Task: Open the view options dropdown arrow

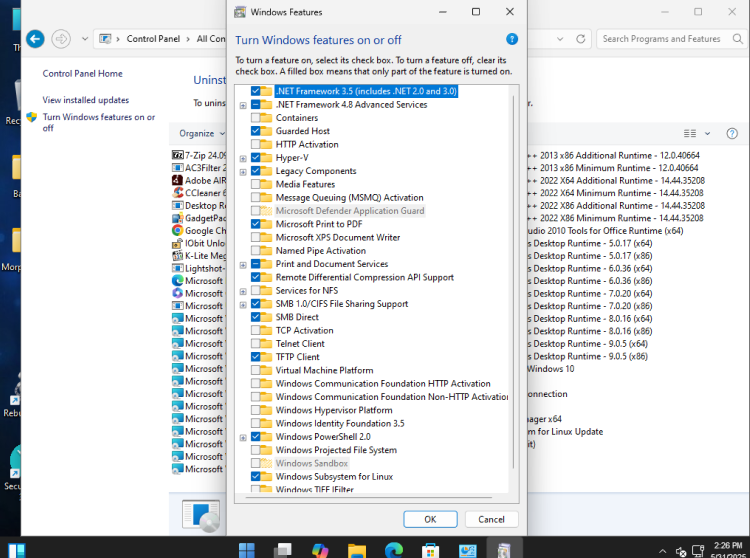Action: coord(707,133)
